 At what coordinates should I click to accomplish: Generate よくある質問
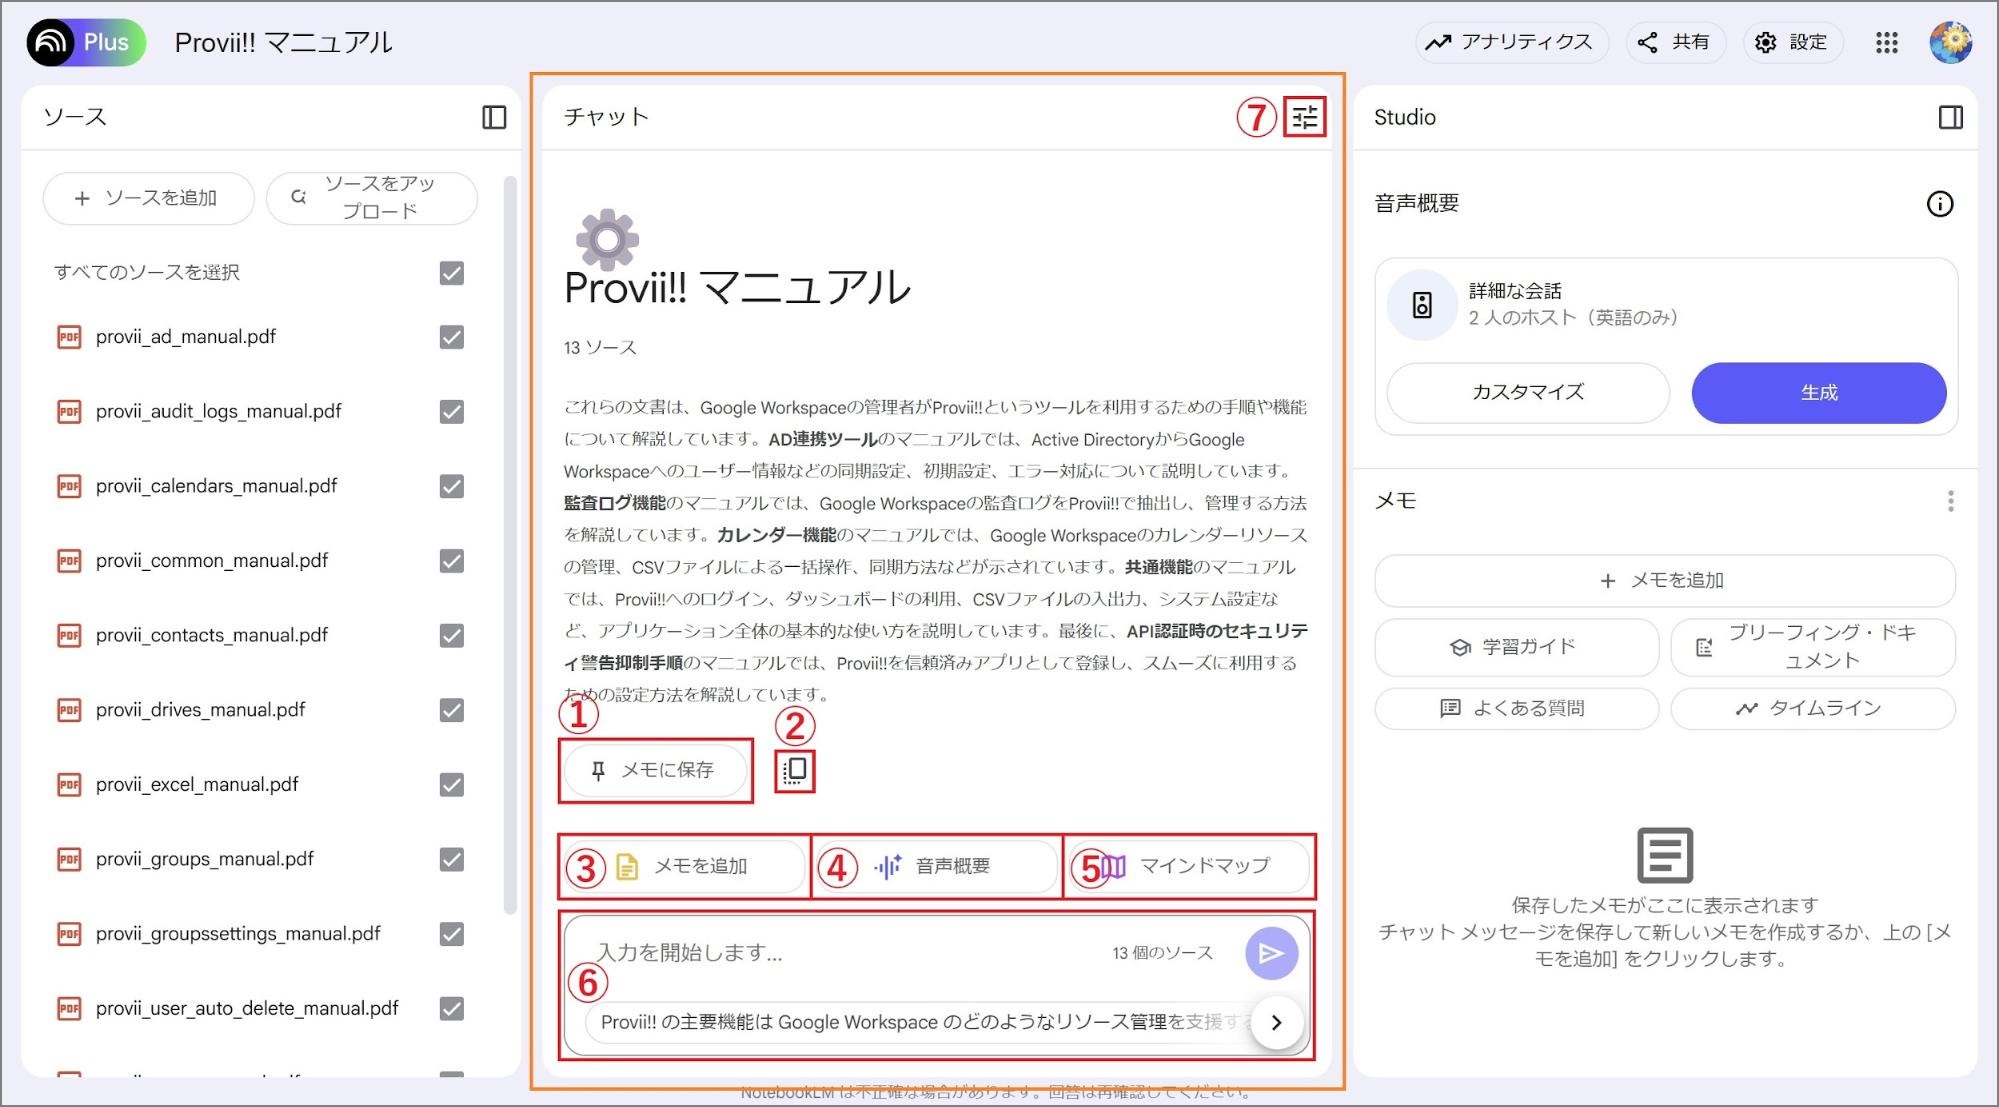pos(1516,709)
